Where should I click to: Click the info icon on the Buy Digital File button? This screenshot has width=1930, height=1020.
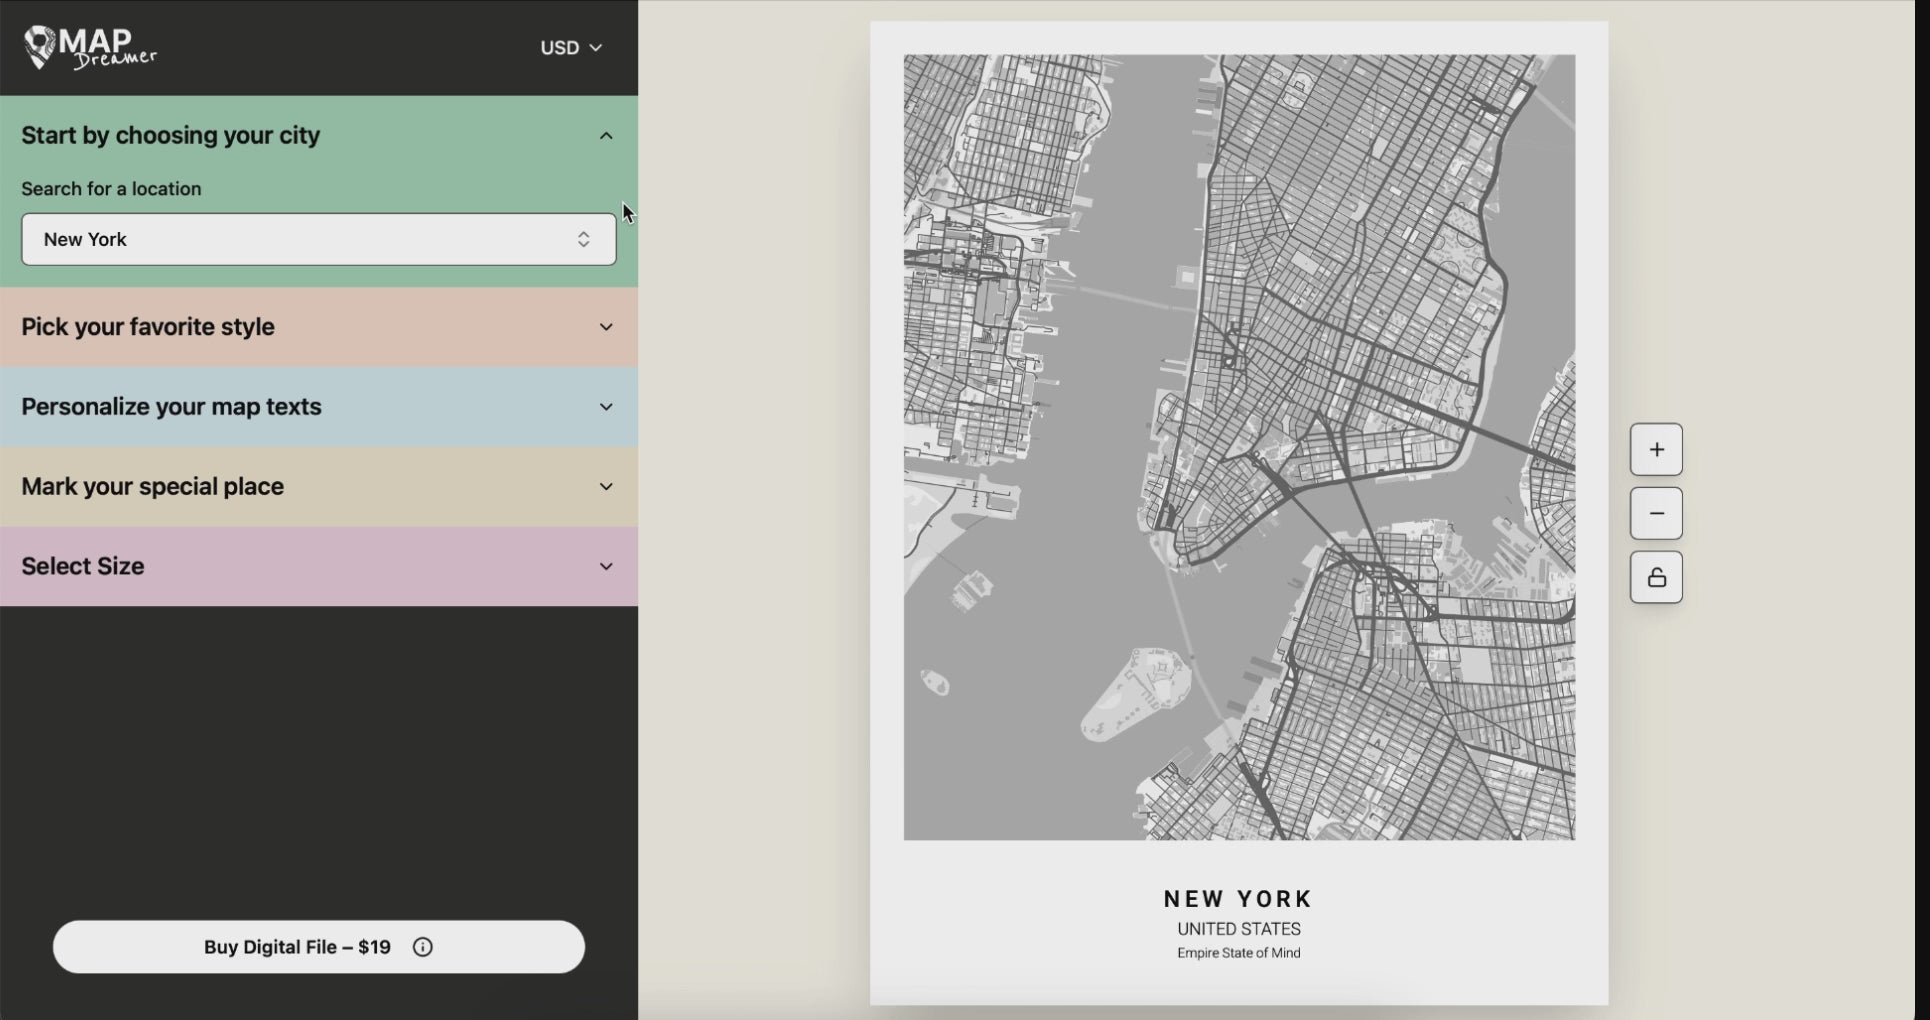[423, 947]
